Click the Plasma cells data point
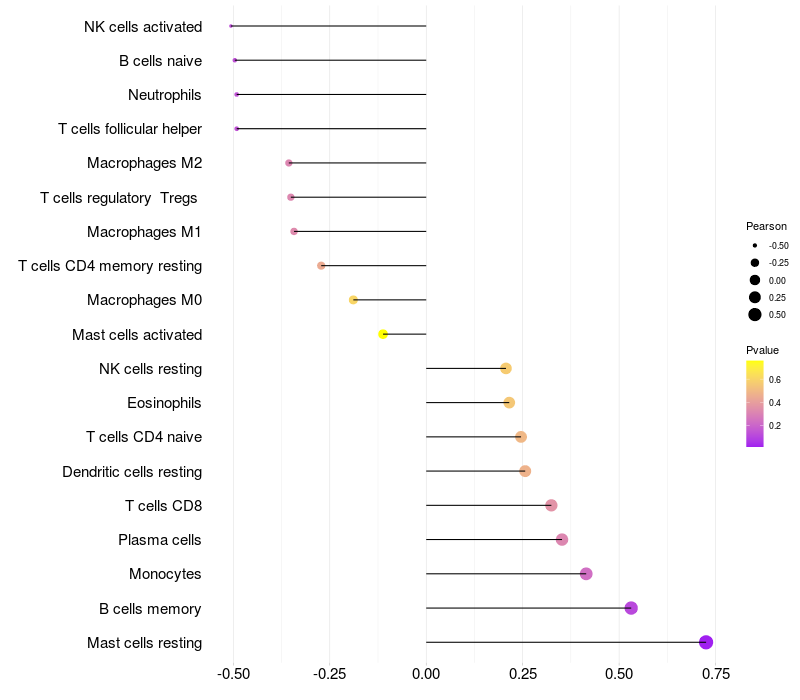 pos(562,539)
